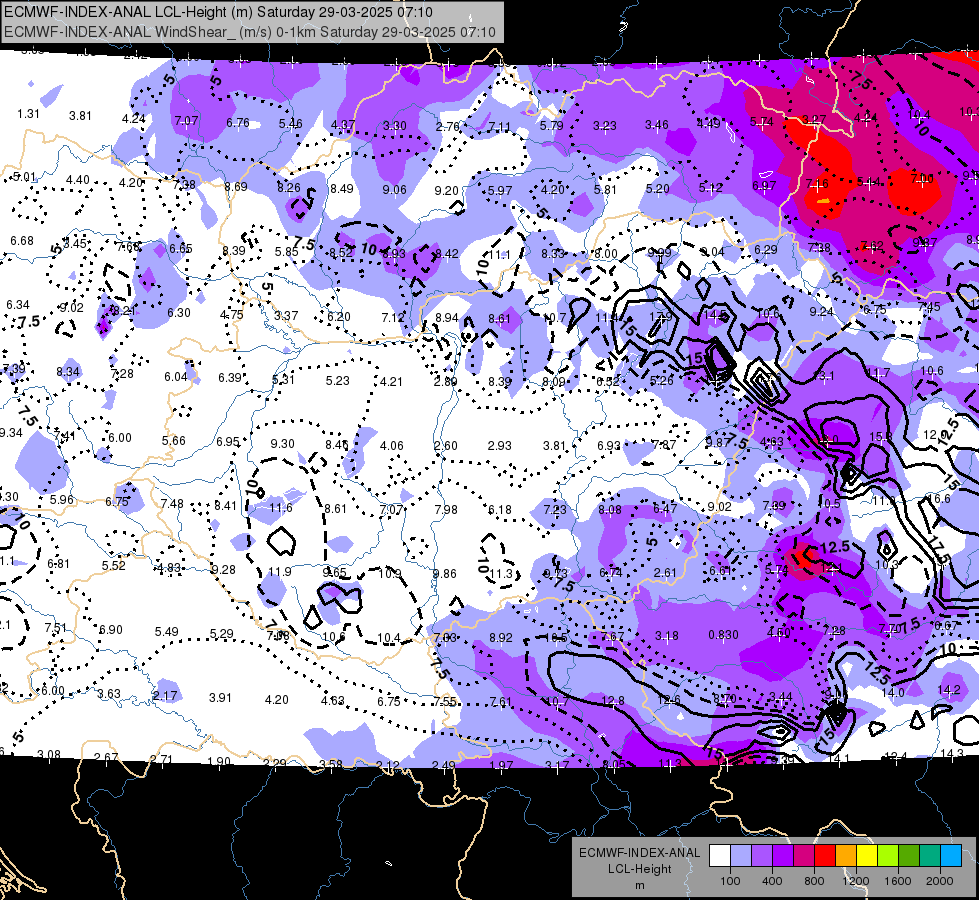The image size is (979, 900).
Task: Click wind shear value 5.23
Action: (x=338, y=380)
